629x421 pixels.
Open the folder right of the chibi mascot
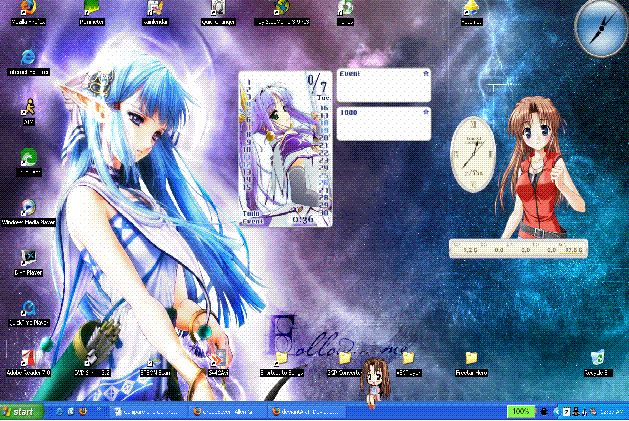tap(408, 362)
